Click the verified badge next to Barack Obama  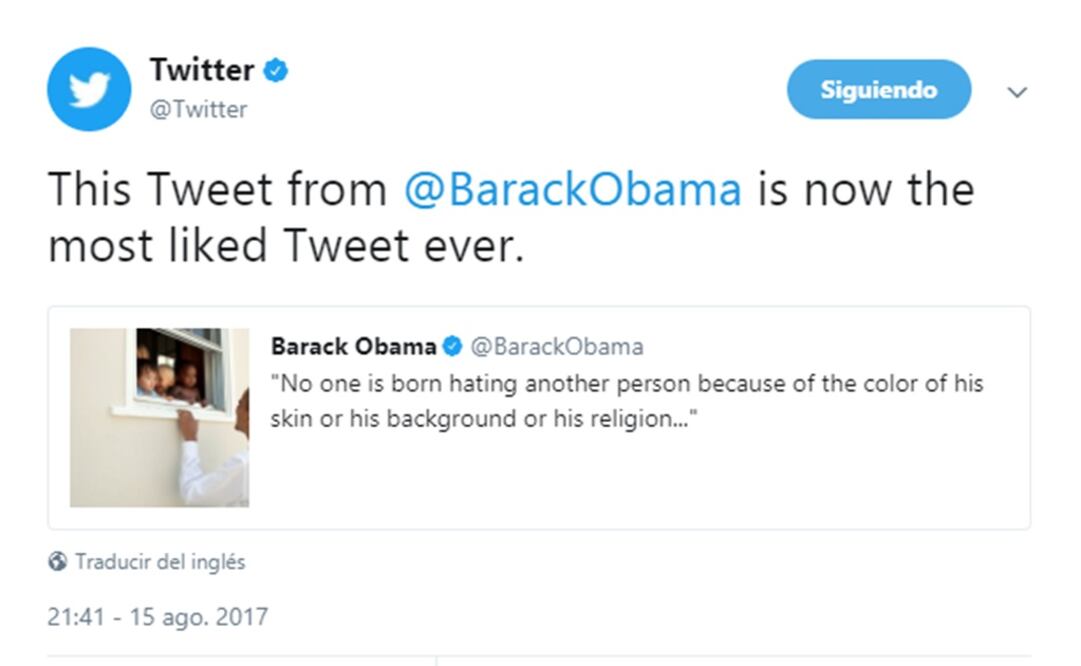(452, 347)
